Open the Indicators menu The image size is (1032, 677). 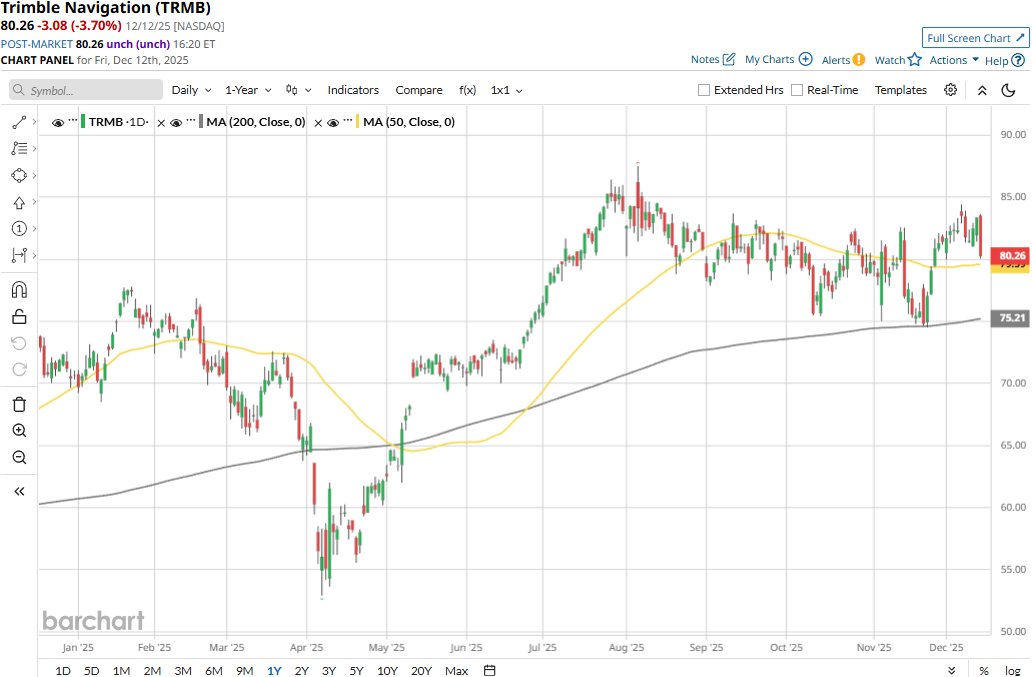click(353, 90)
